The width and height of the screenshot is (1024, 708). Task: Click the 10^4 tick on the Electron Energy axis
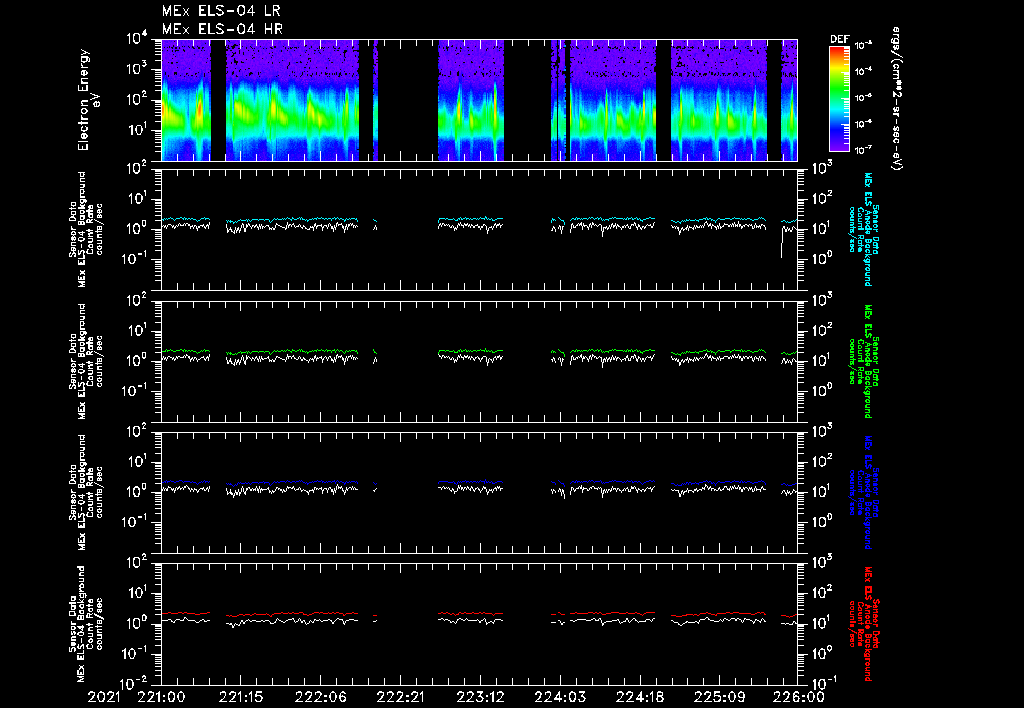[x=137, y=39]
